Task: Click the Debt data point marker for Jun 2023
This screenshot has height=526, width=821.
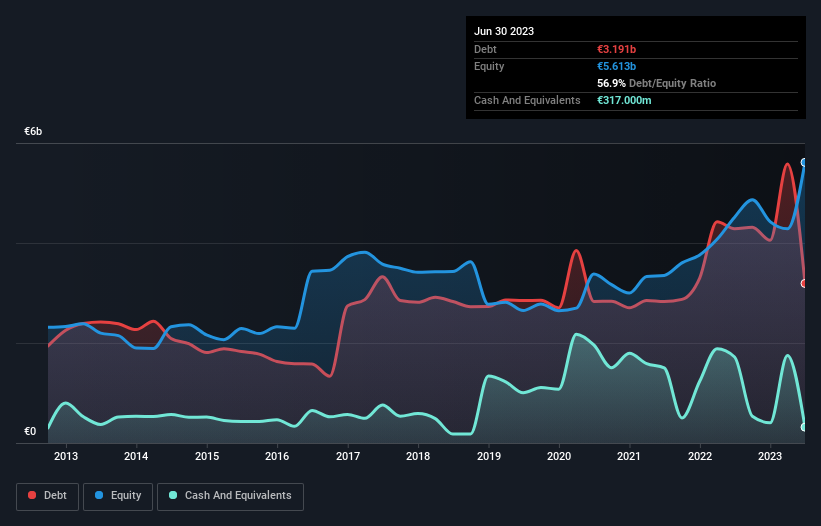Action: tap(804, 284)
